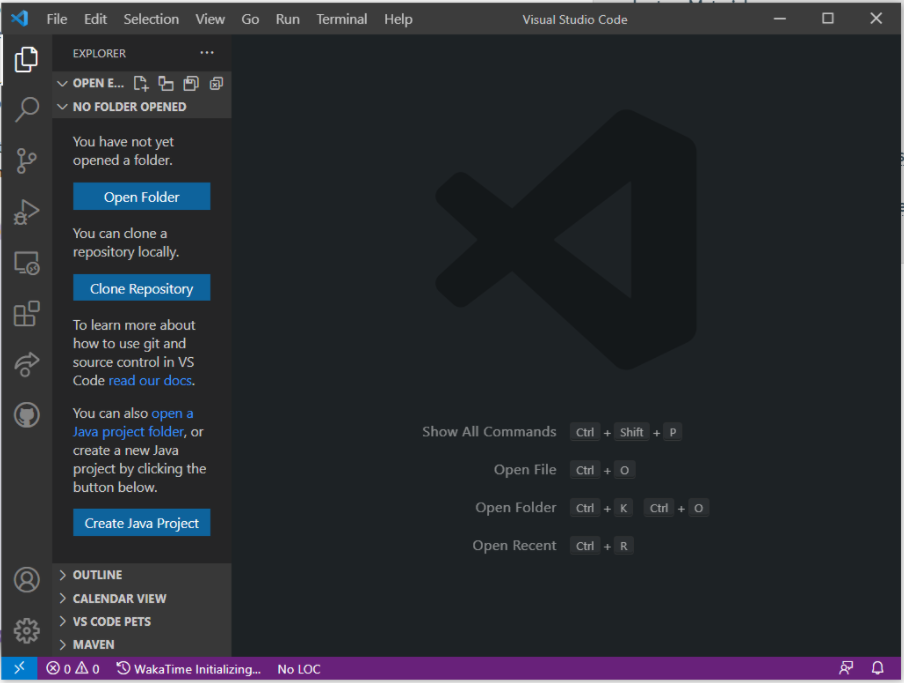904x683 pixels.
Task: Follow the 'read our docs' link
Action: click(x=150, y=380)
